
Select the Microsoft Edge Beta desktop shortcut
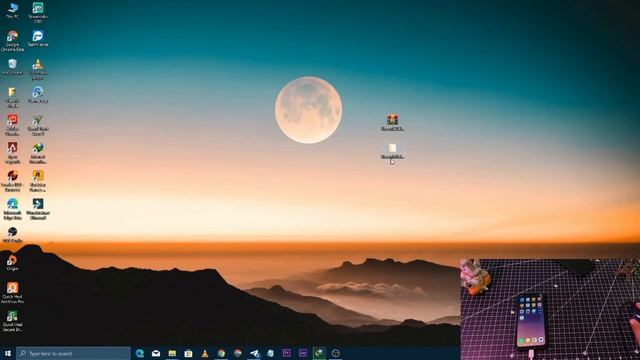(12, 209)
